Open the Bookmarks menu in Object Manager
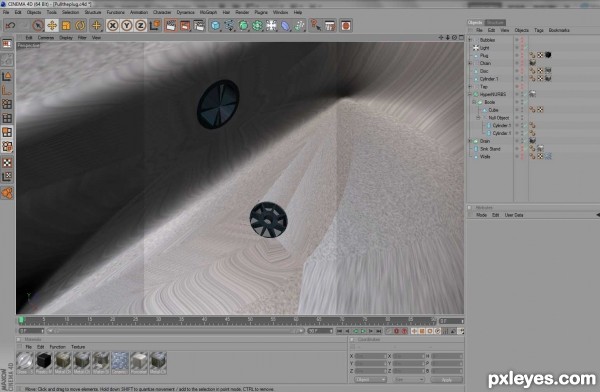 559,30
